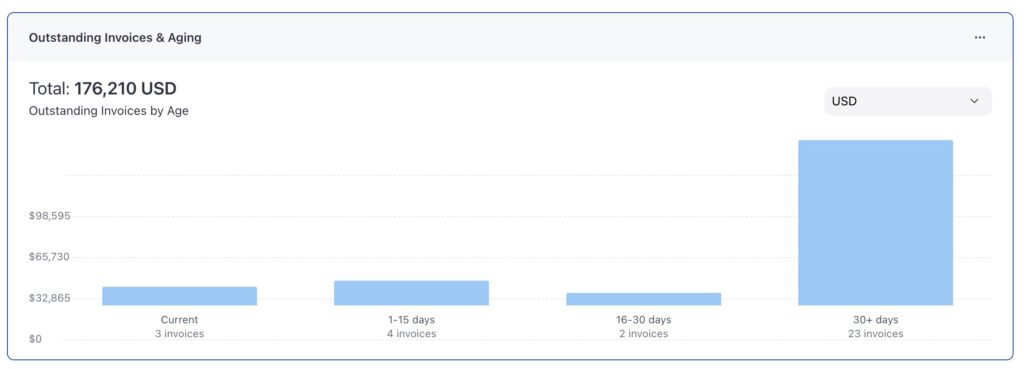
Task: Click the 4 invoices count text
Action: coord(411,334)
